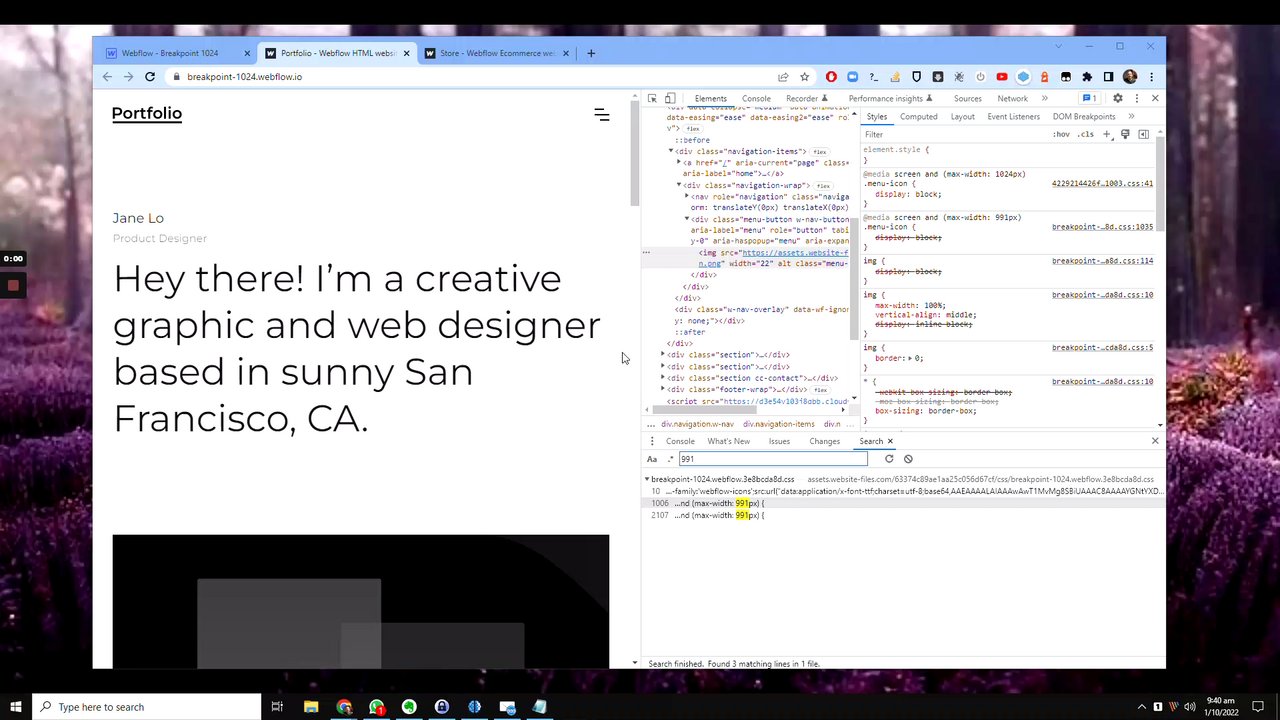
Task: Toggle Chrome side panel icon
Action: click(x=1108, y=77)
